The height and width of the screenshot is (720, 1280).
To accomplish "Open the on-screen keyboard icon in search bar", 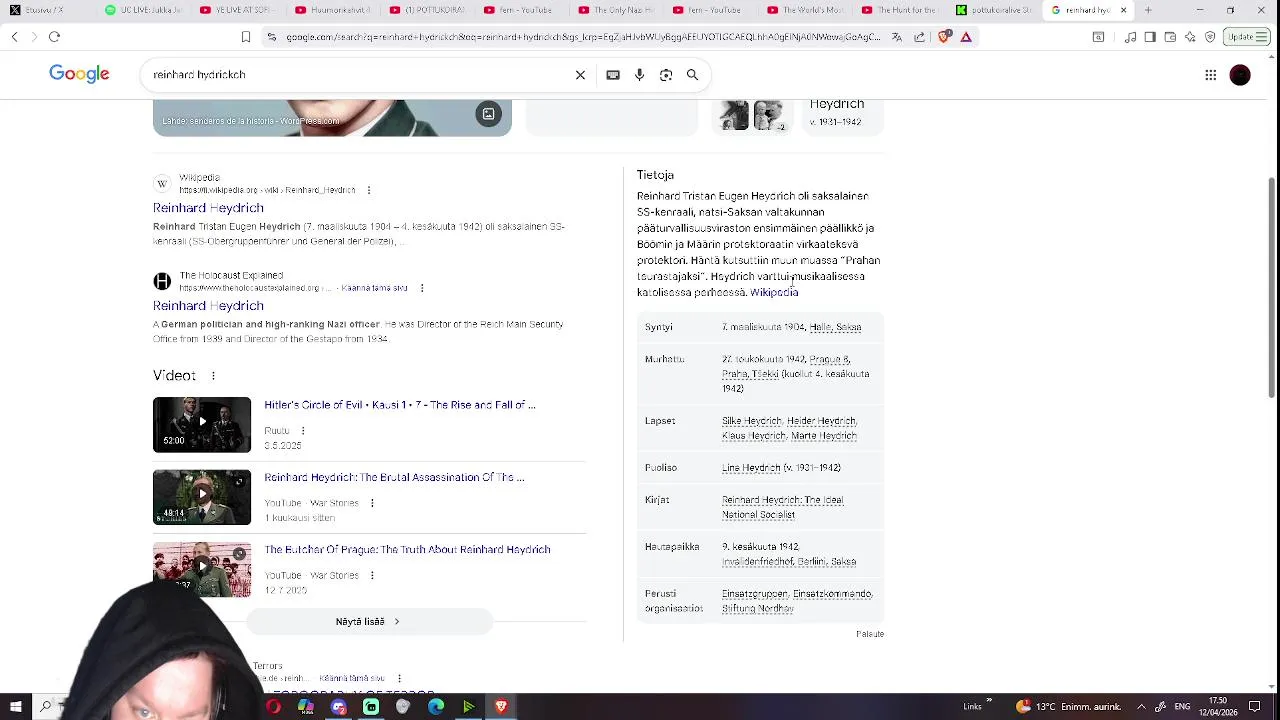I will (613, 75).
